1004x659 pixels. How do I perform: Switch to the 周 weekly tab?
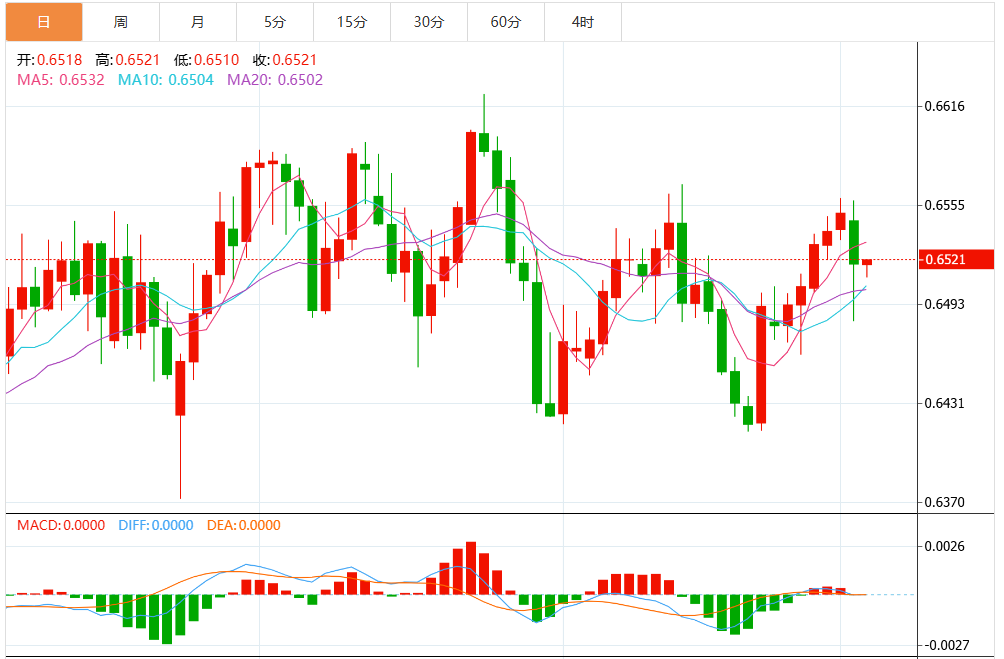(121, 22)
